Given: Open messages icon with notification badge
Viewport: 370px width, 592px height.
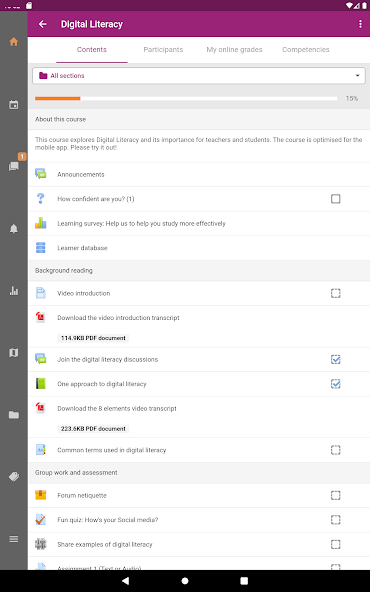Looking at the screenshot, I should [x=14, y=166].
